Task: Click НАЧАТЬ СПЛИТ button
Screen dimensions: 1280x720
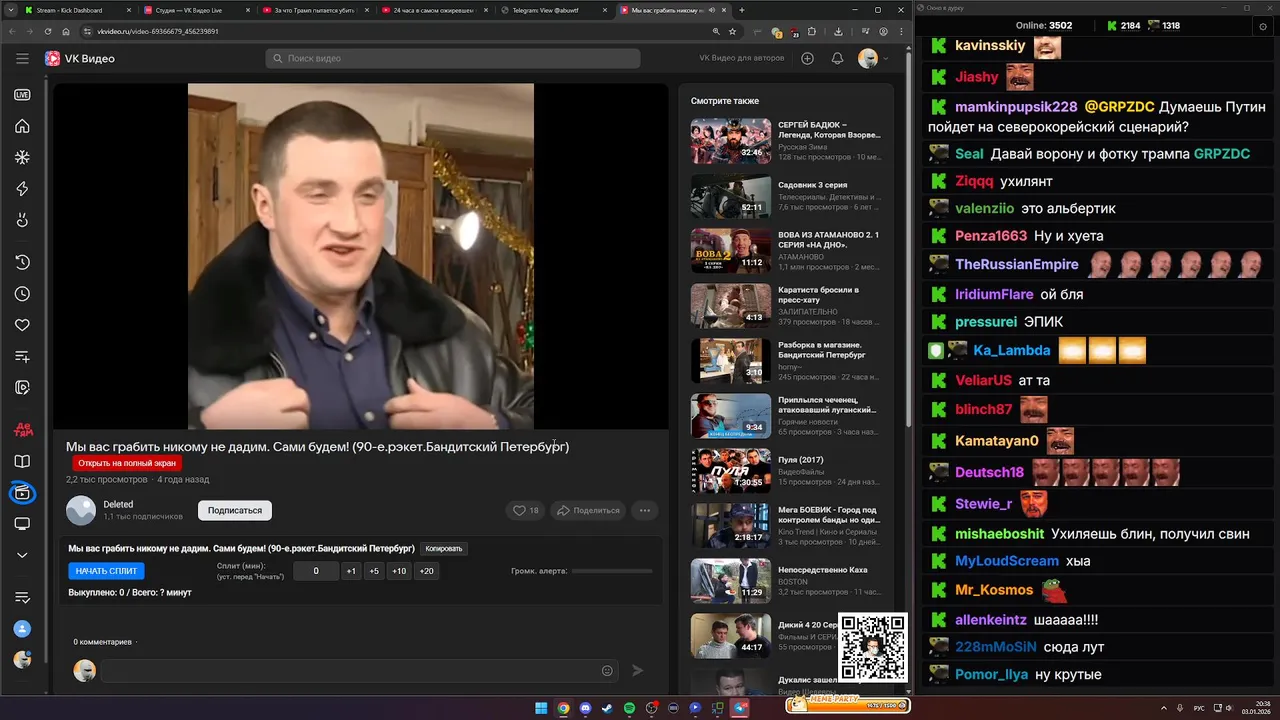Action: coord(107,571)
